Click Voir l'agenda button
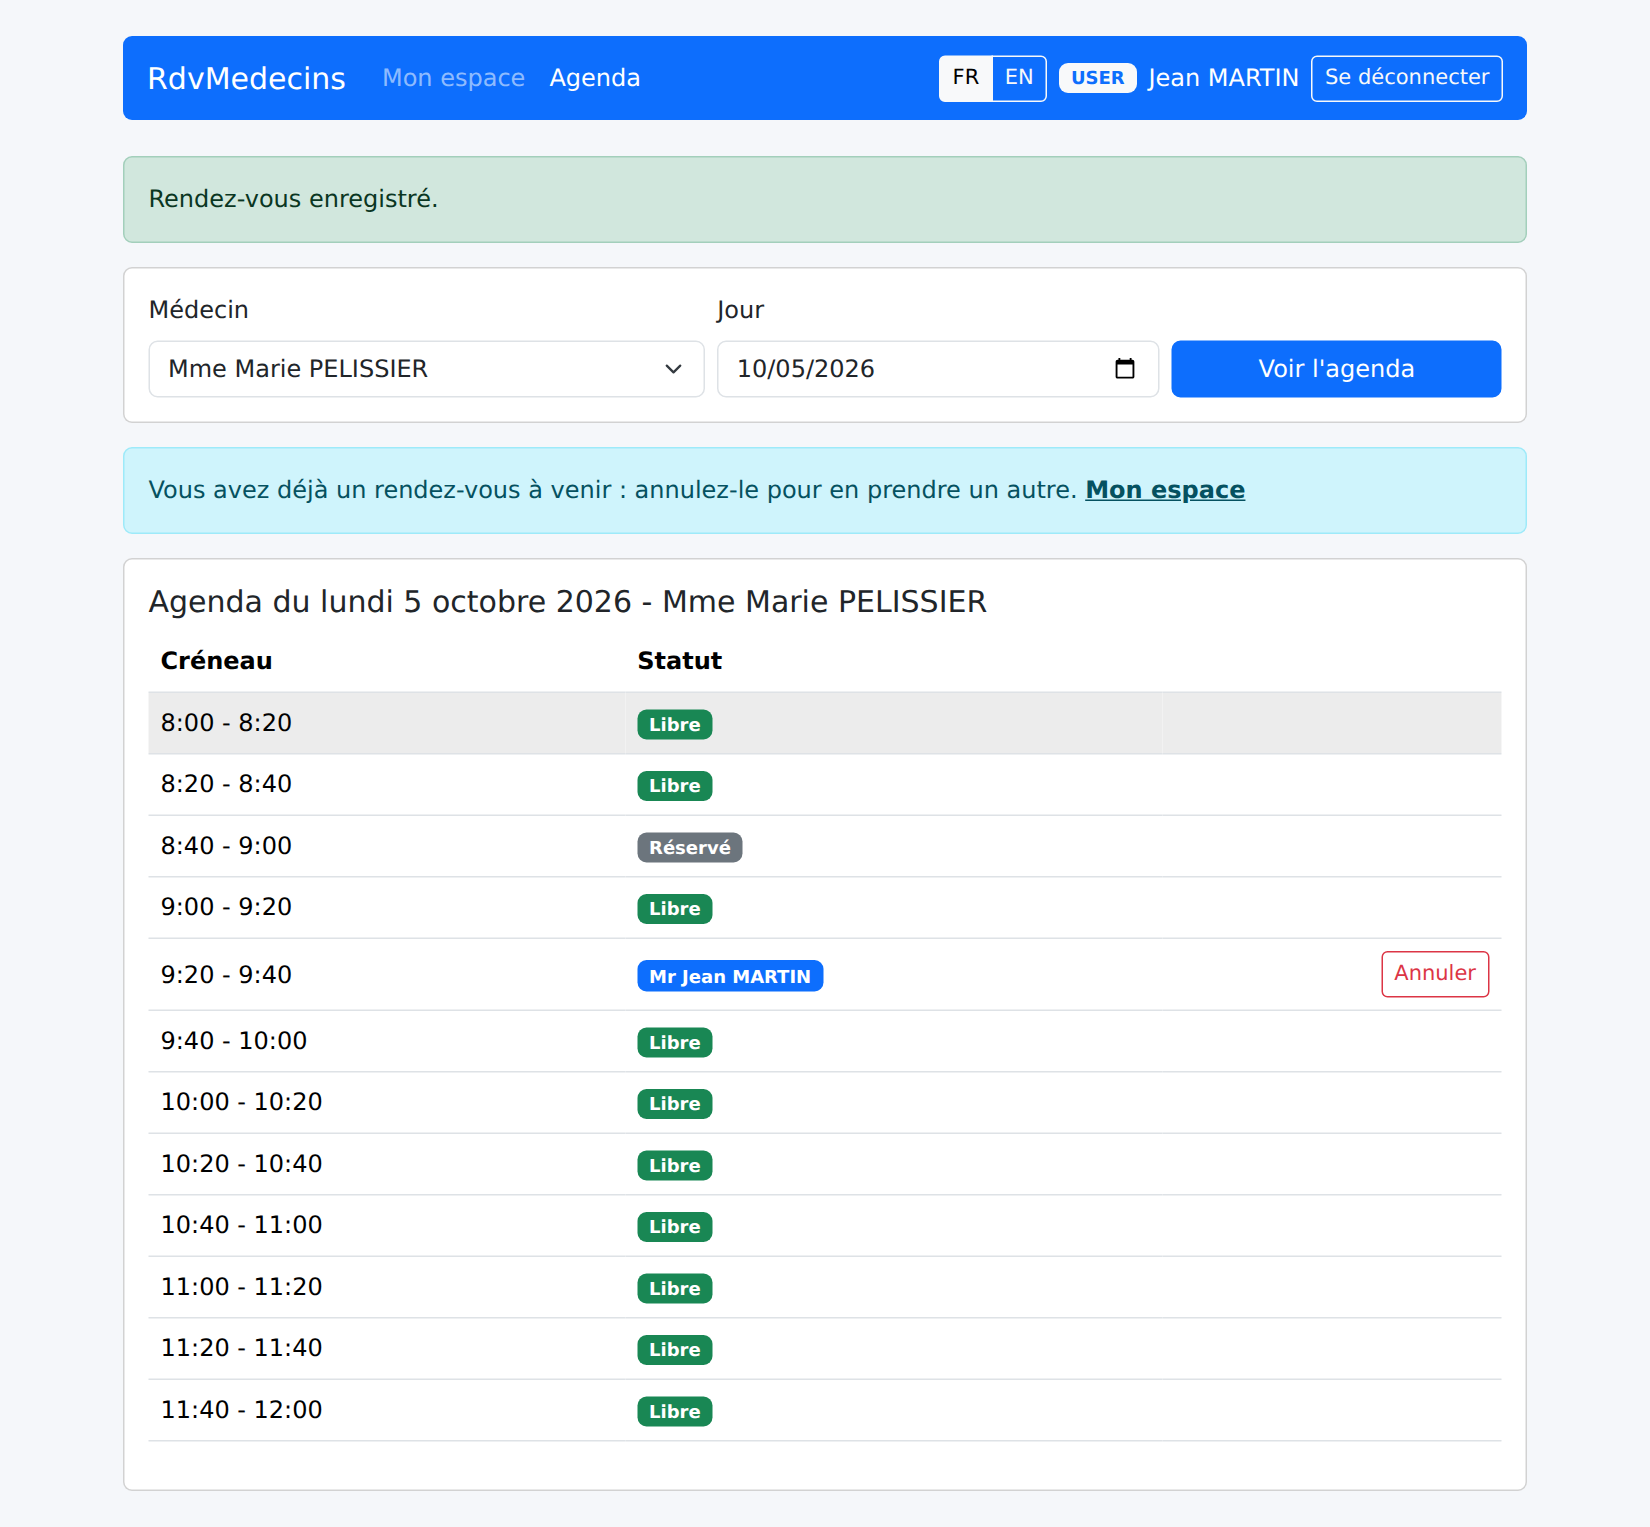Screen dimensions: 1650x1527 pyautogui.click(x=1336, y=369)
